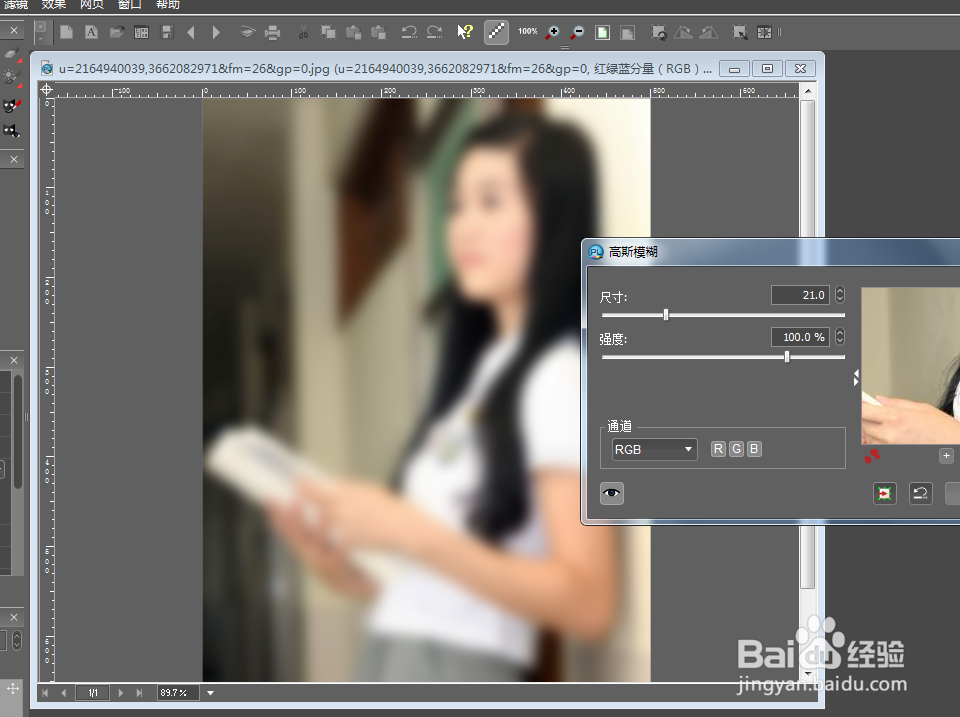
Task: Open the 窗口 menu
Action: pos(130,4)
